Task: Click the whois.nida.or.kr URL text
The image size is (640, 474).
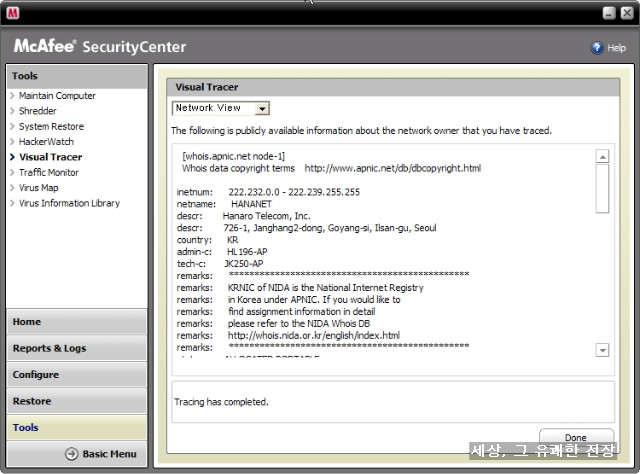Action: tap(313, 336)
